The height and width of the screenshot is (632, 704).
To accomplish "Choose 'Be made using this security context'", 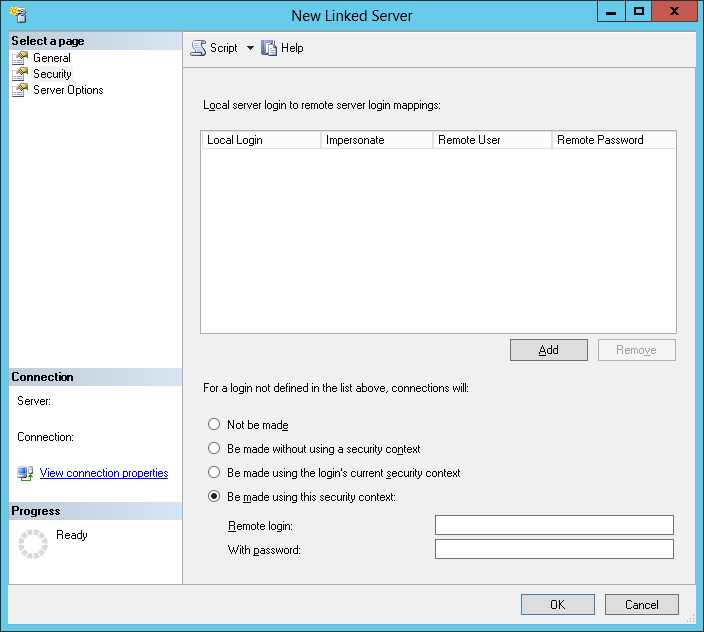I will pyautogui.click(x=214, y=496).
